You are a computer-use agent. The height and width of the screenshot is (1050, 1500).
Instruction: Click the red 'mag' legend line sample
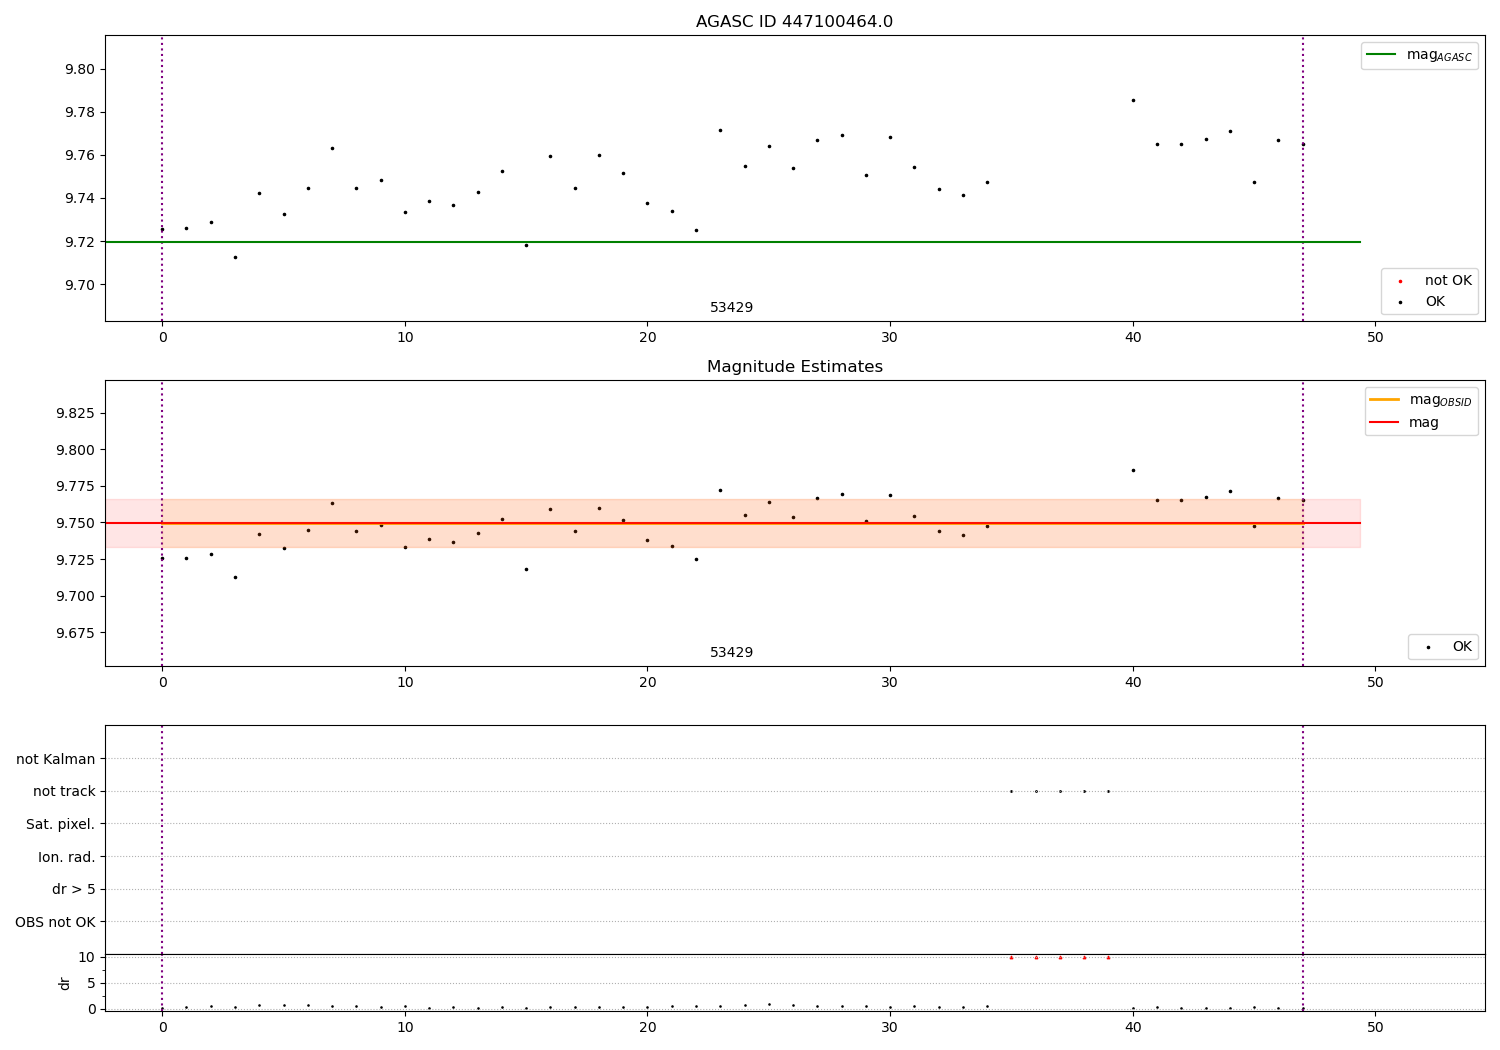[1385, 423]
